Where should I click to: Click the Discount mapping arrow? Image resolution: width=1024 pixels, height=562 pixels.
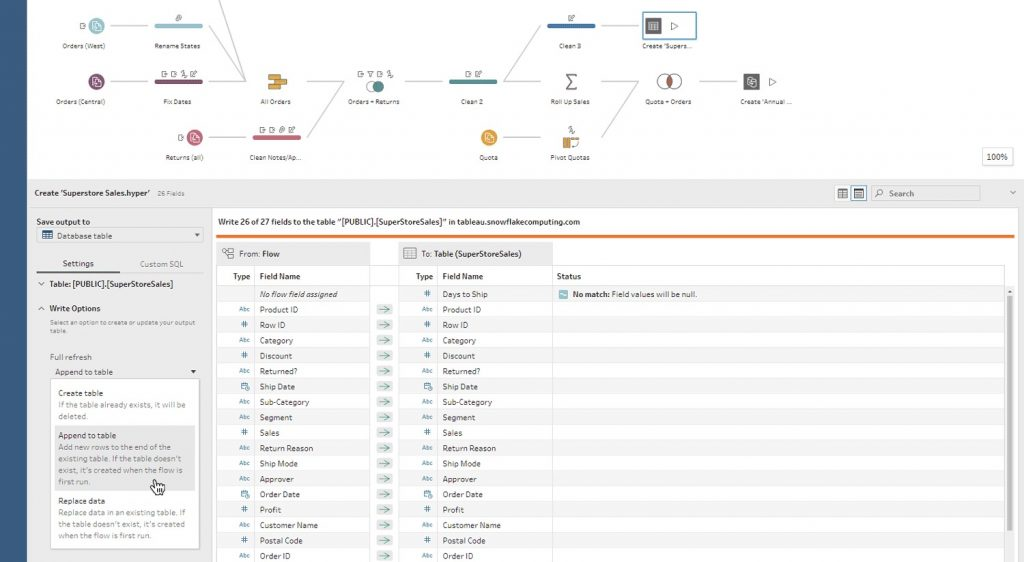point(384,356)
